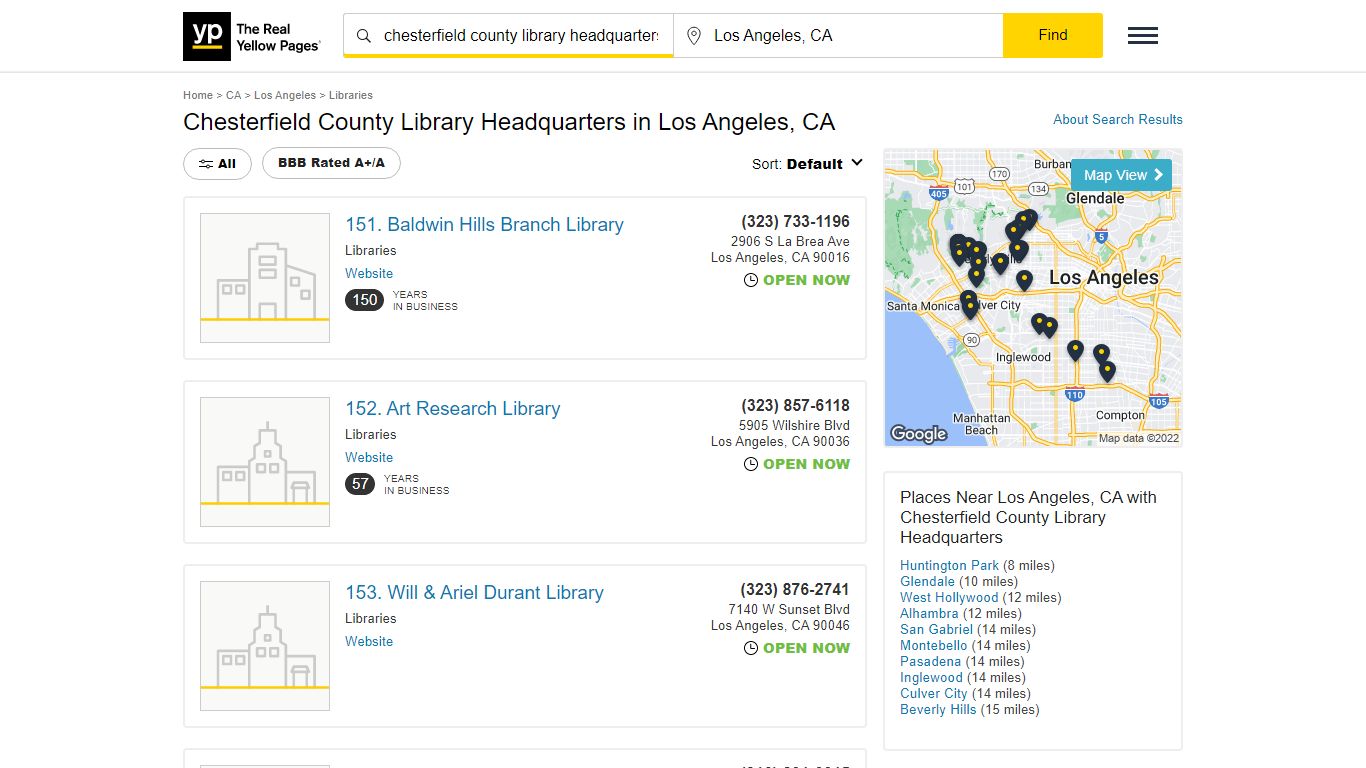This screenshot has width=1366, height=768.
Task: Click the 57 years in business badge
Action: click(361, 484)
